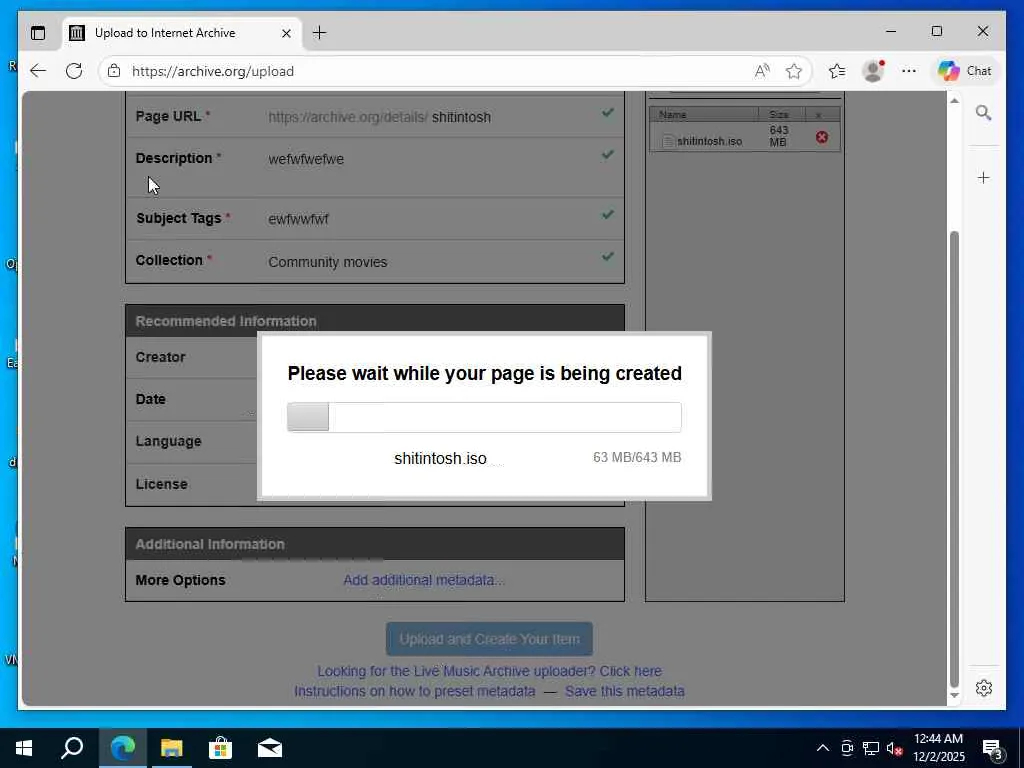Open the taskbar clock showing 12:44 AM
The width and height of the screenshot is (1024, 768).
(938, 748)
